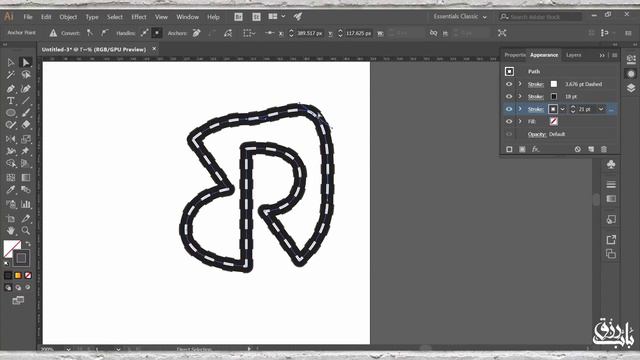Open the docked Layers panel icon
Screen dimensions: 640x360
click(x=631, y=88)
